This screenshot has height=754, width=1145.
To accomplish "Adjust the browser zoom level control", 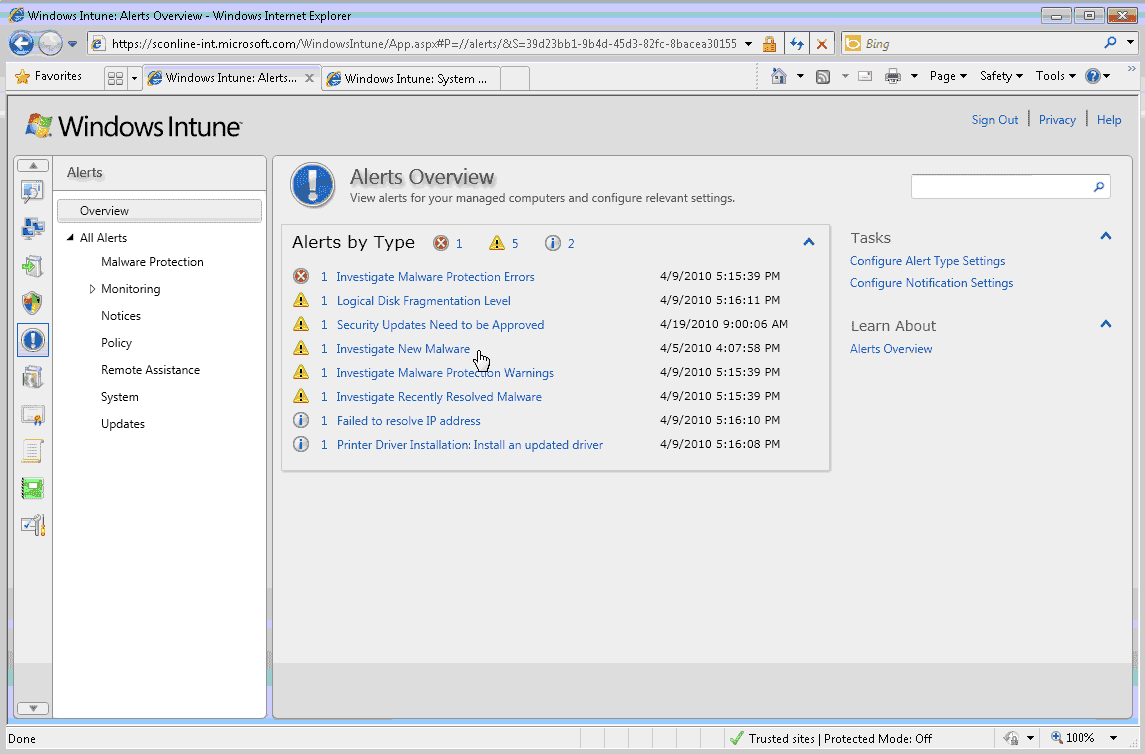I will (1083, 738).
